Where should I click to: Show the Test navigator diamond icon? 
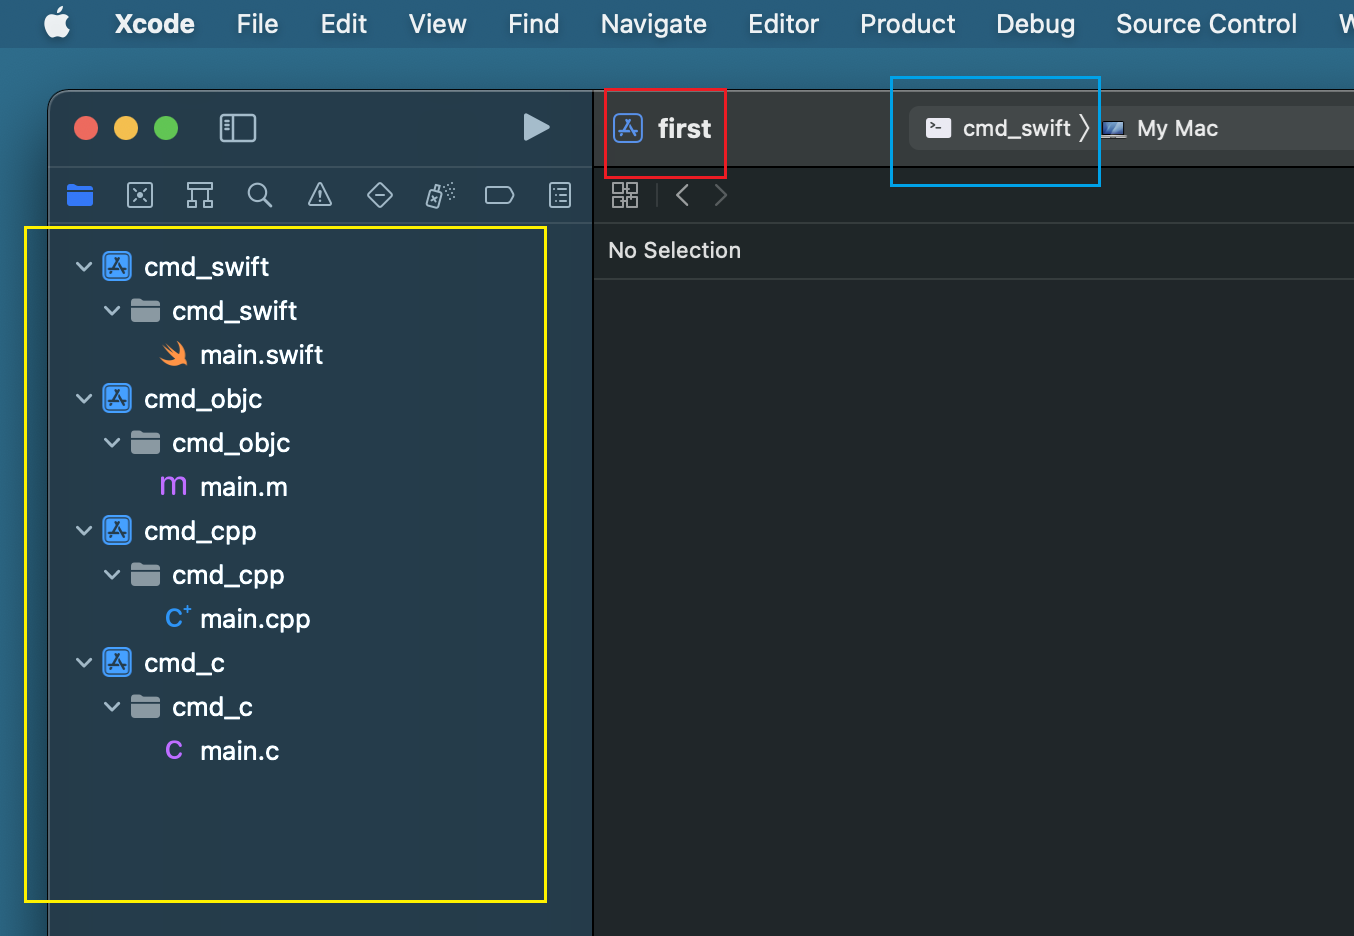pos(380,195)
